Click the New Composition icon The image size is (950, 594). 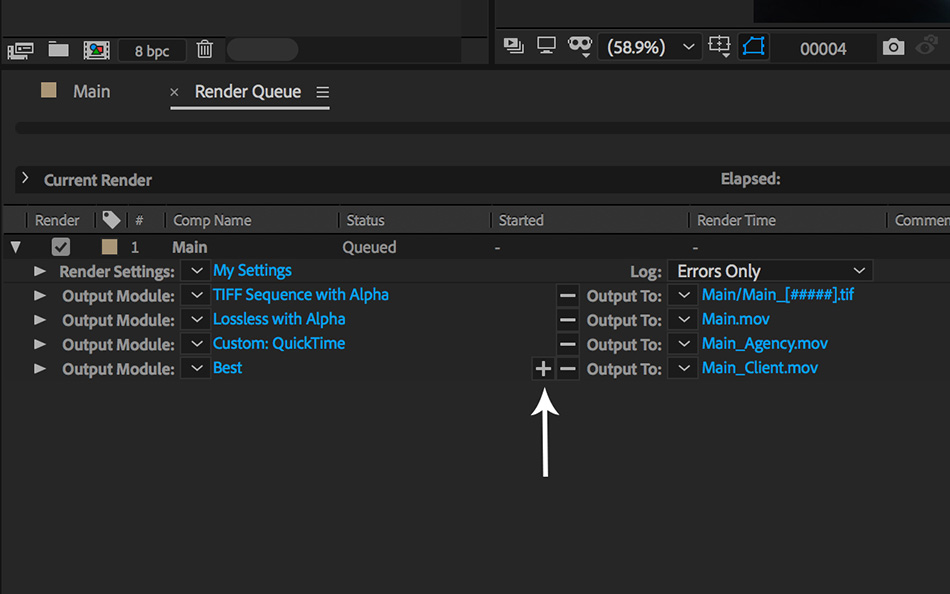[x=96, y=50]
